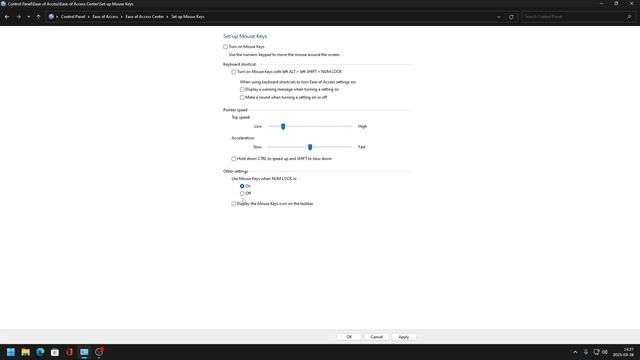Switch to Control Panel taskbar icon

pos(84,352)
